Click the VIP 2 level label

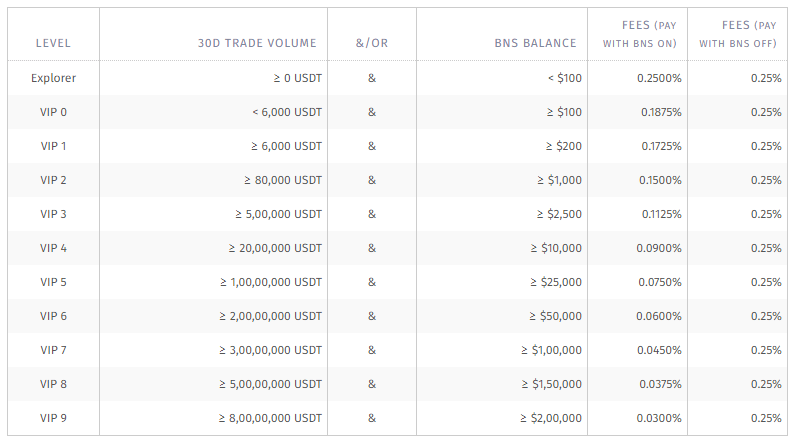click(53, 180)
